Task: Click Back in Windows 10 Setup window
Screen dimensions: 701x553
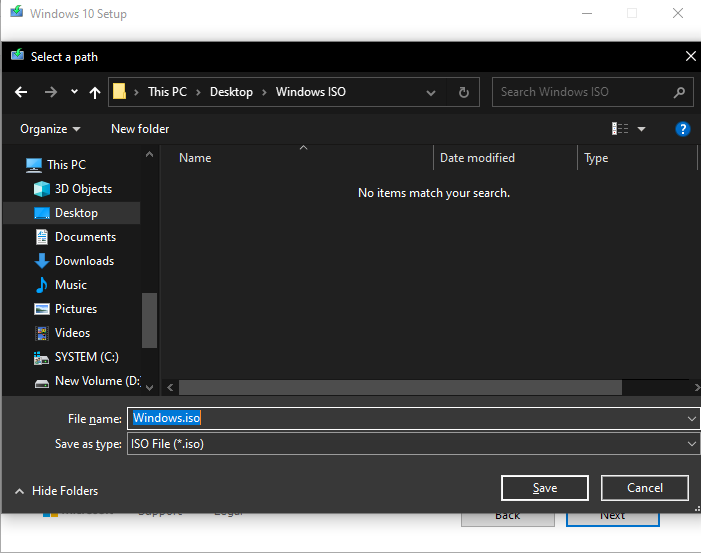Action: coord(508,519)
